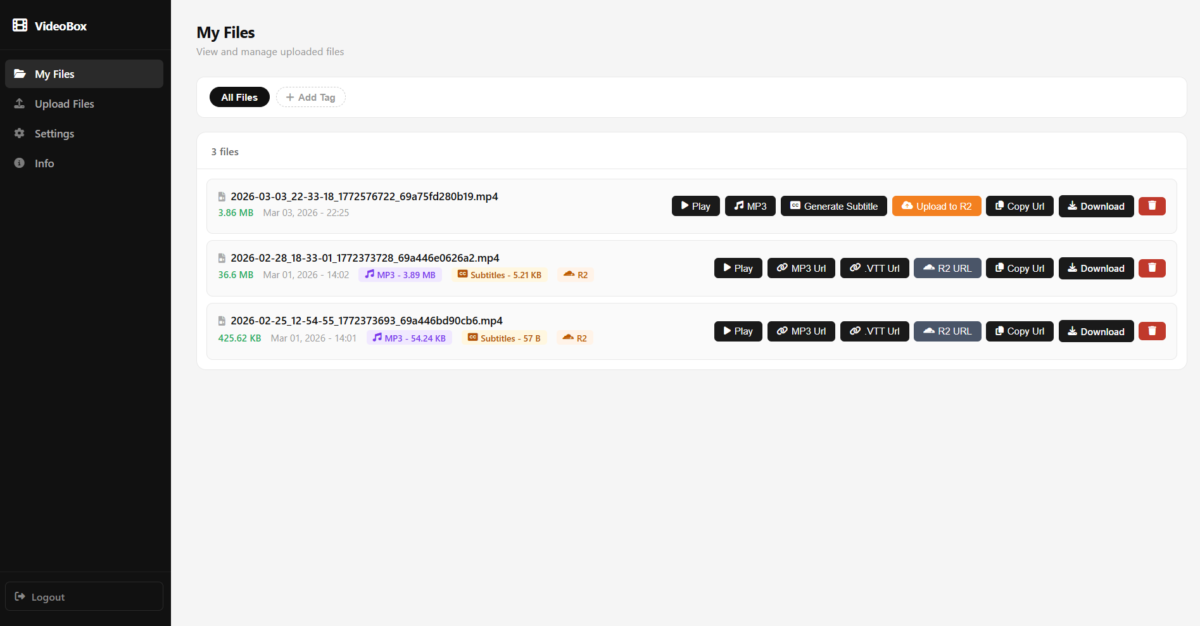Download the 2026-02-25 video file
Image resolution: width=1200 pixels, height=626 pixels.
click(x=1095, y=331)
